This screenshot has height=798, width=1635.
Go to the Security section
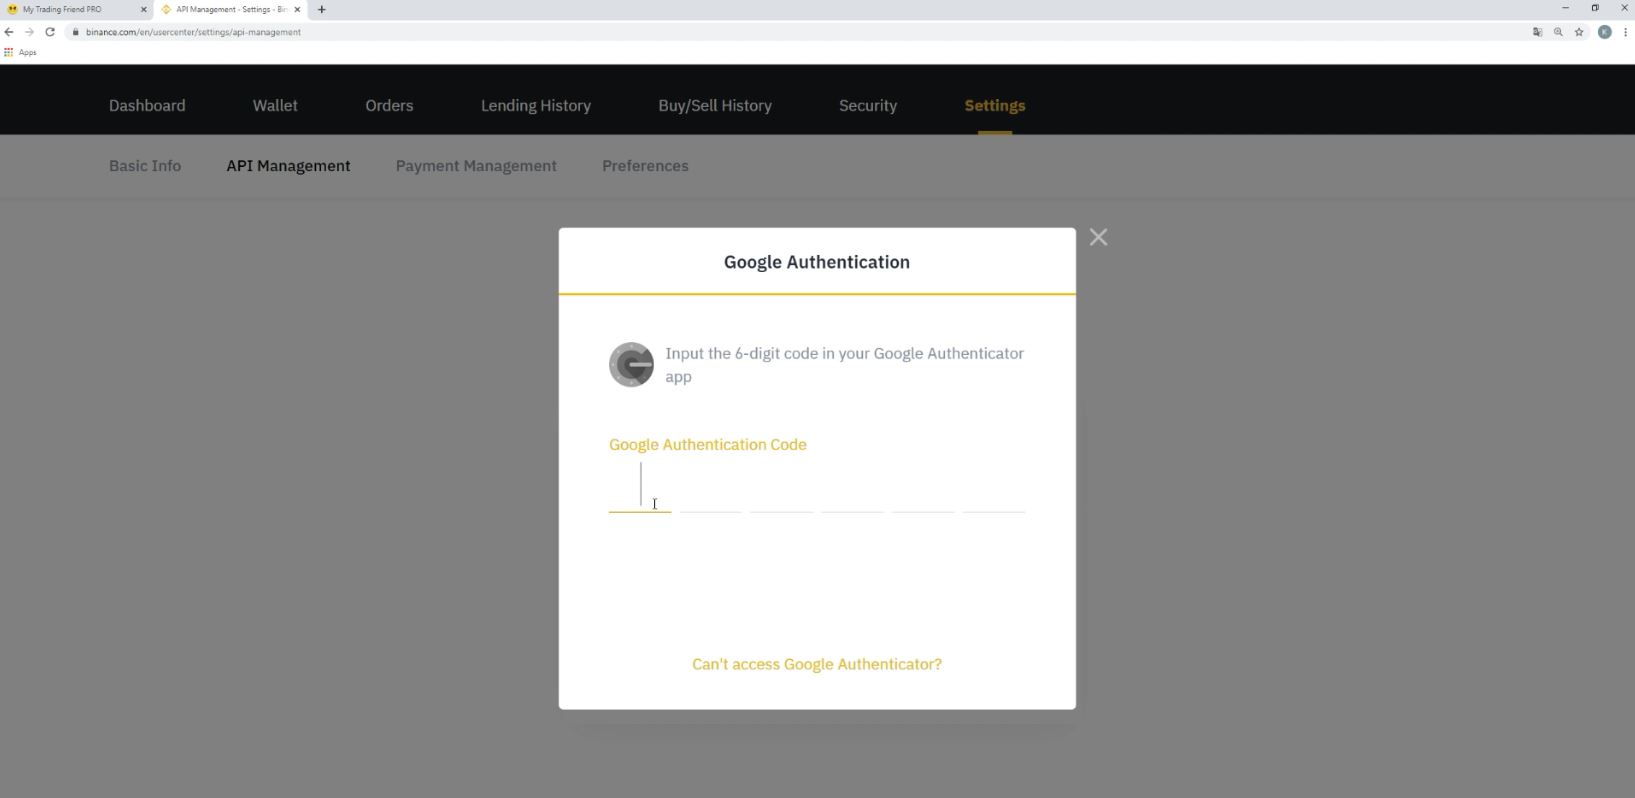coord(868,105)
